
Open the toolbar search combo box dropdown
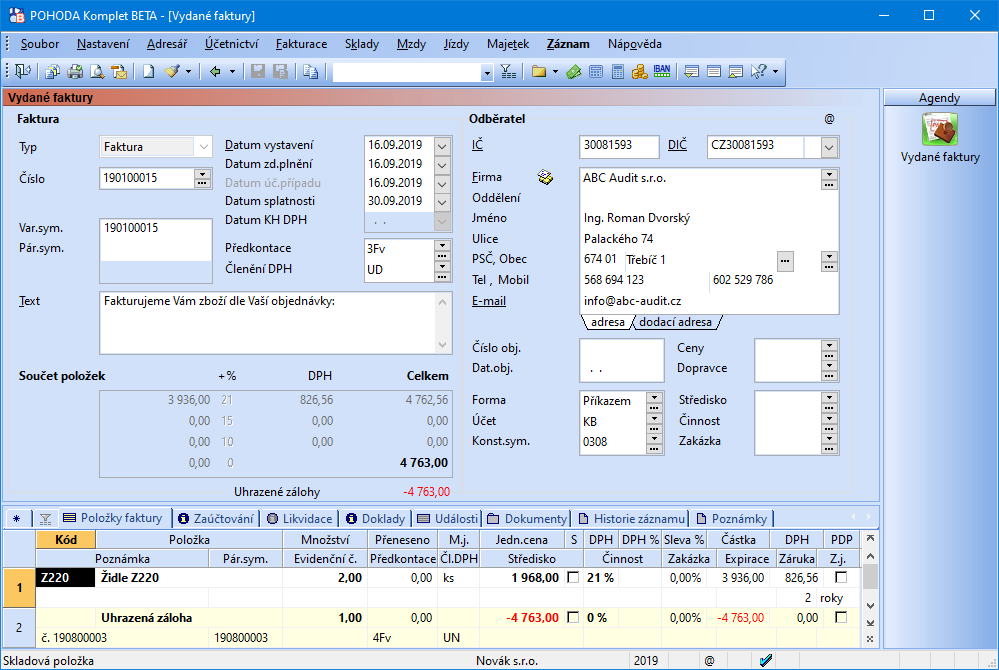(487, 73)
